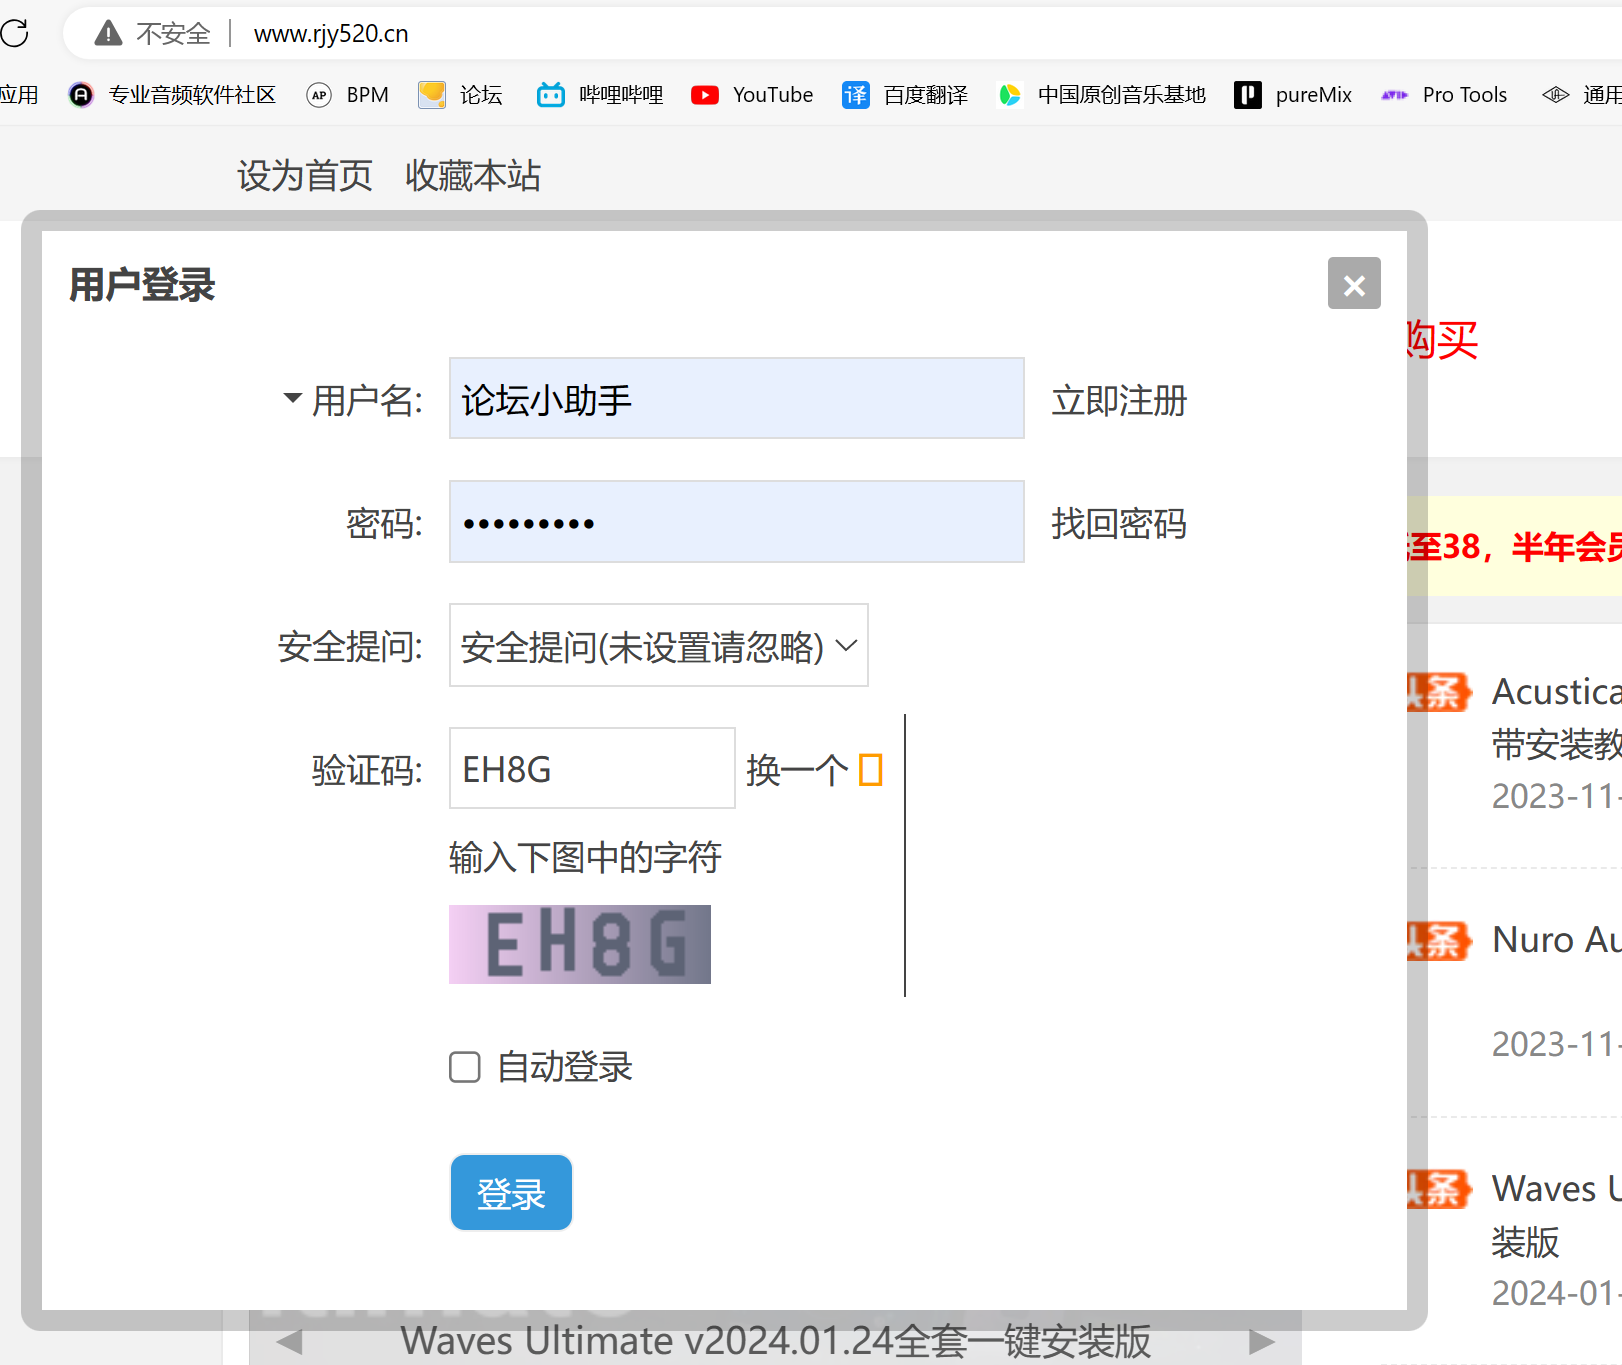Click the not-secure warning triangle icon

tap(108, 33)
